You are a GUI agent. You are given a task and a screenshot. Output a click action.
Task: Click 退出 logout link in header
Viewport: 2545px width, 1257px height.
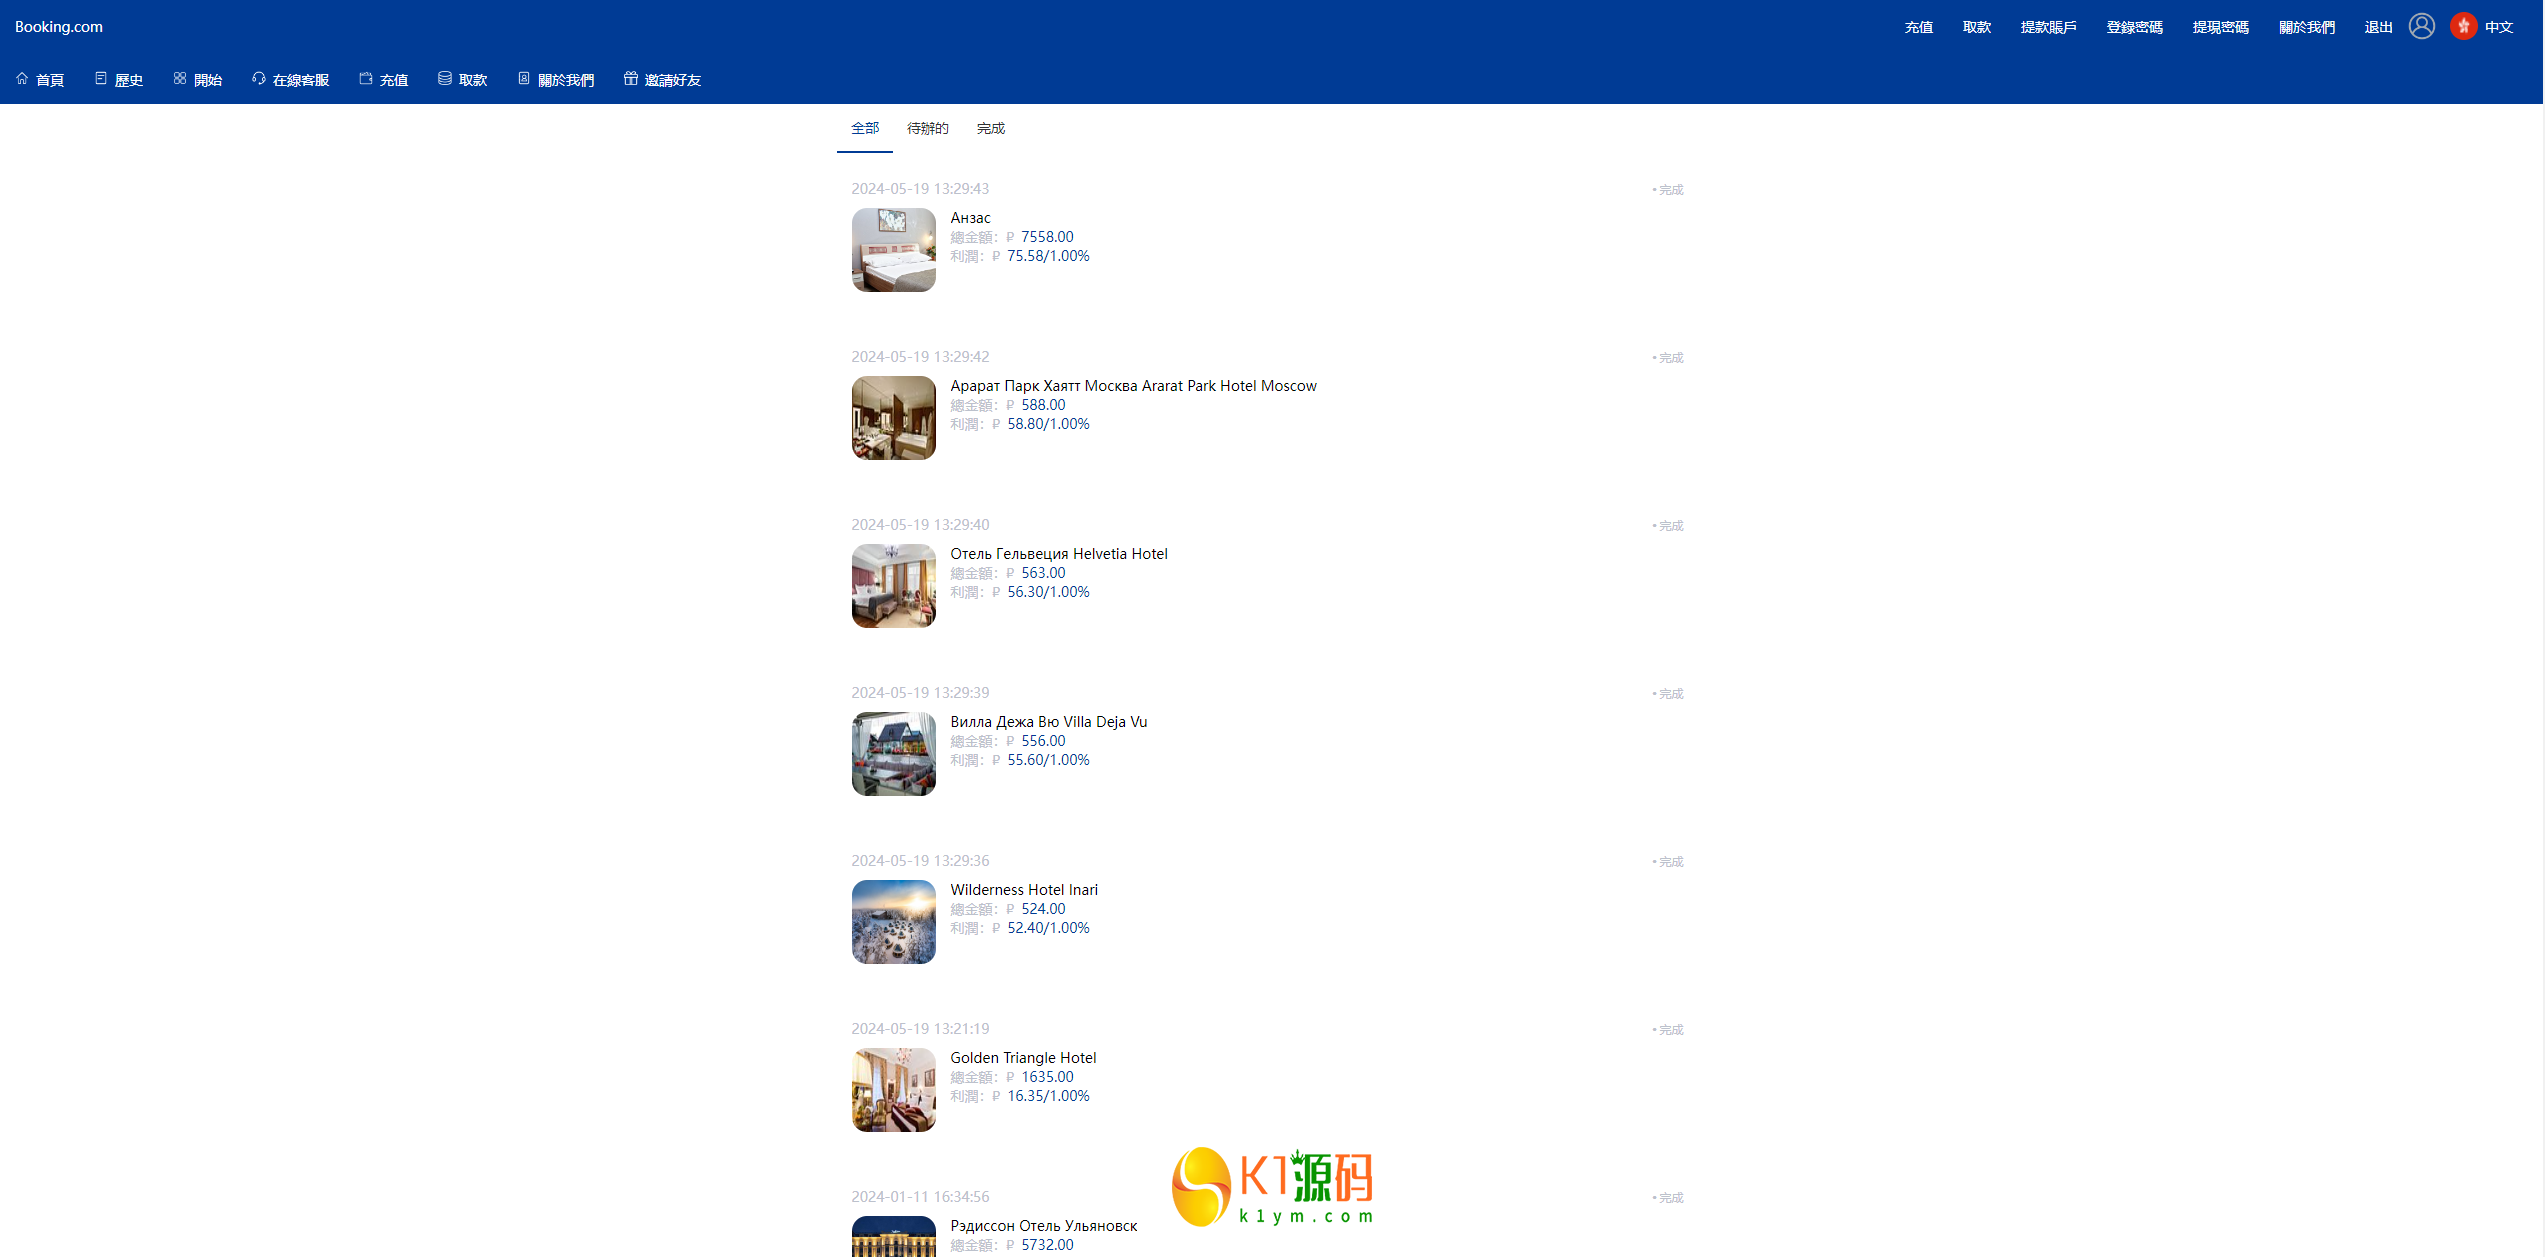pos(2377,27)
